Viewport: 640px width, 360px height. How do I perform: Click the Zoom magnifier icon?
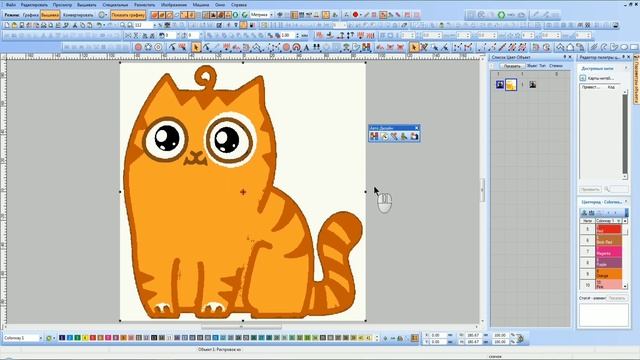click(122, 25)
